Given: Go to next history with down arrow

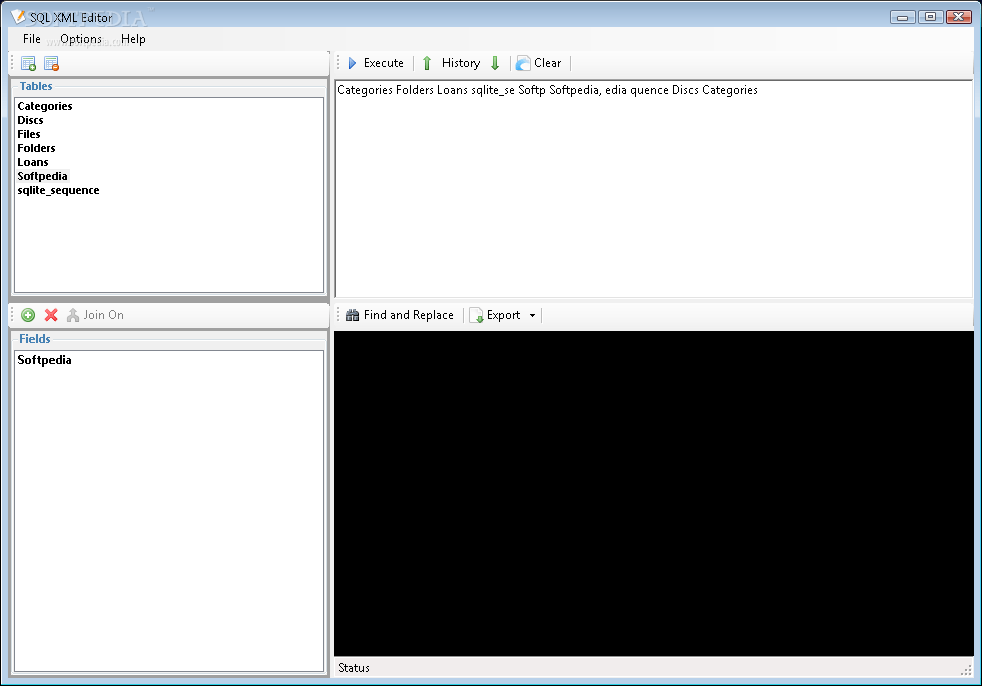Looking at the screenshot, I should [x=495, y=63].
